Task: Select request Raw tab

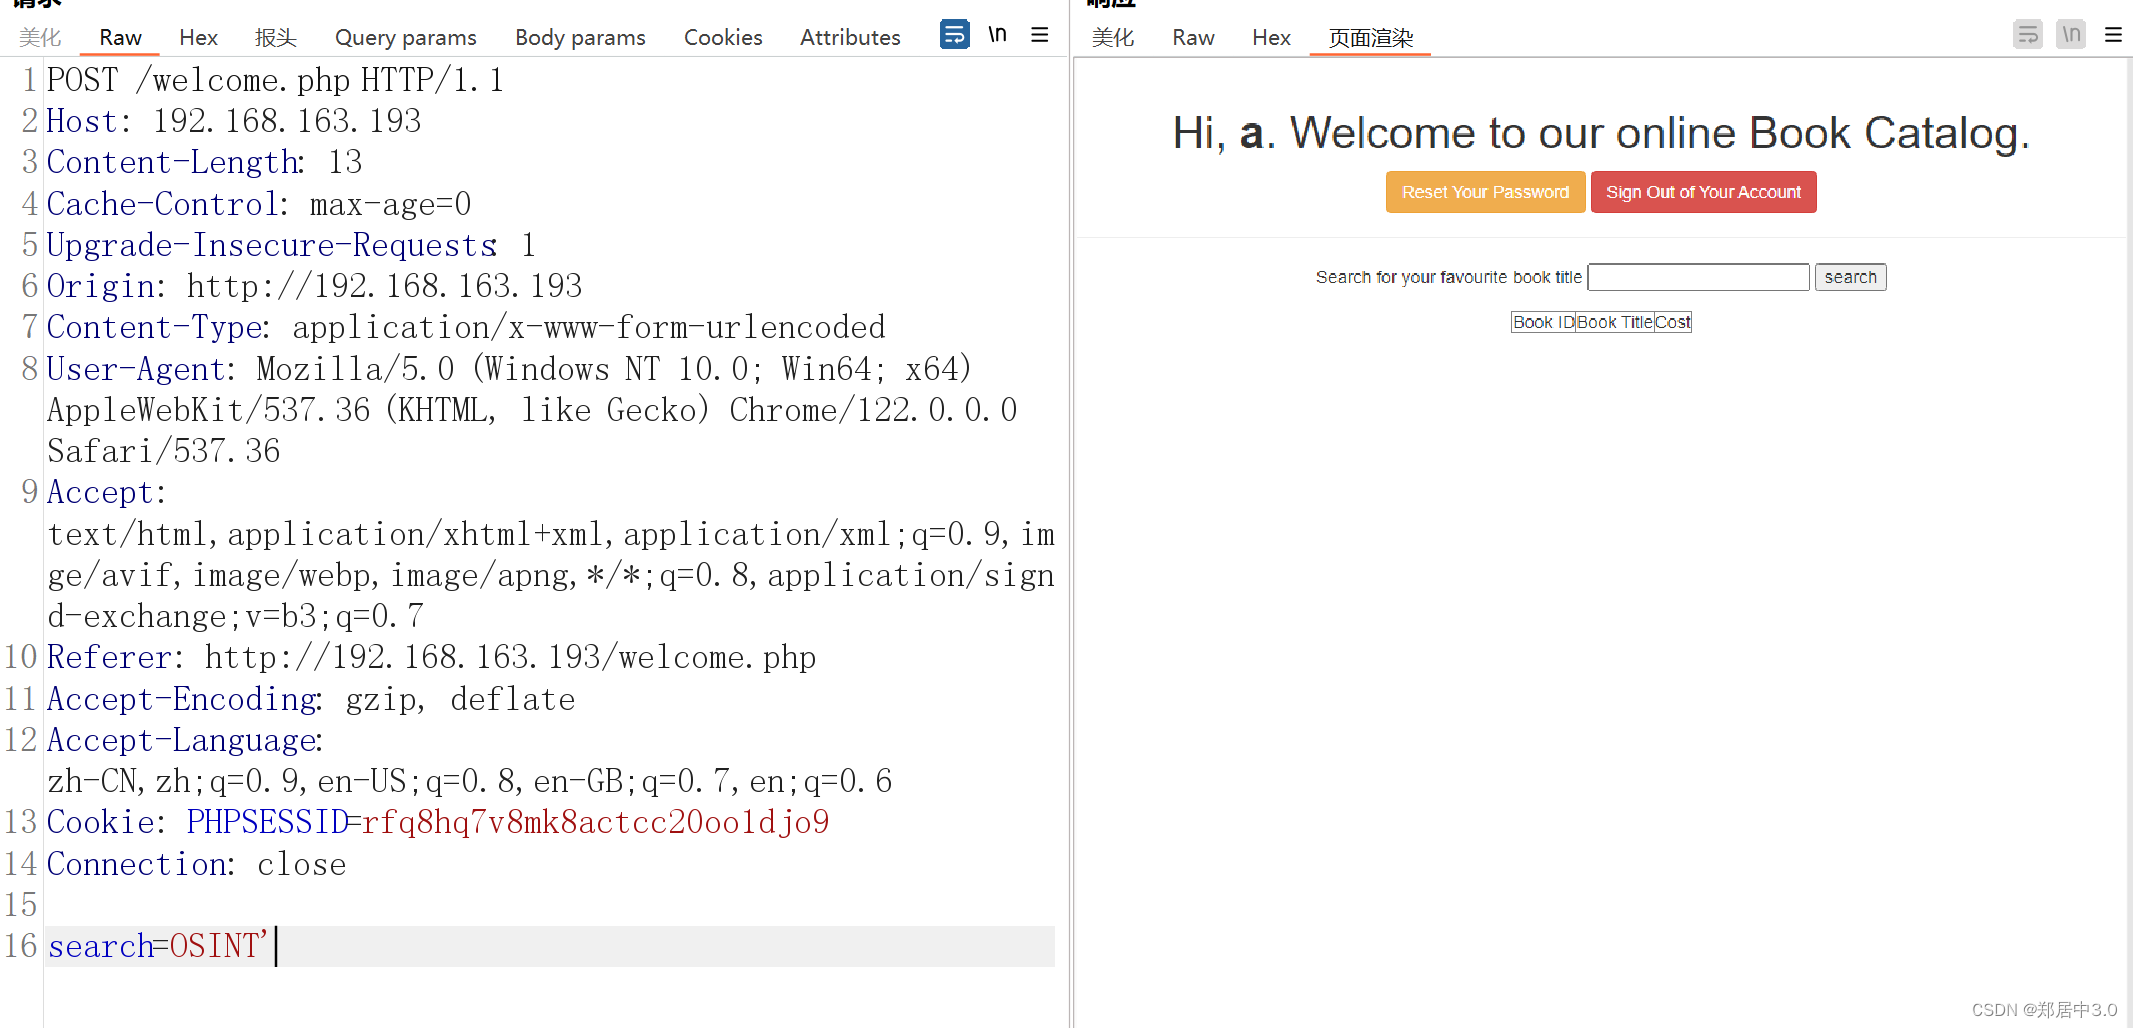Action: [x=120, y=38]
